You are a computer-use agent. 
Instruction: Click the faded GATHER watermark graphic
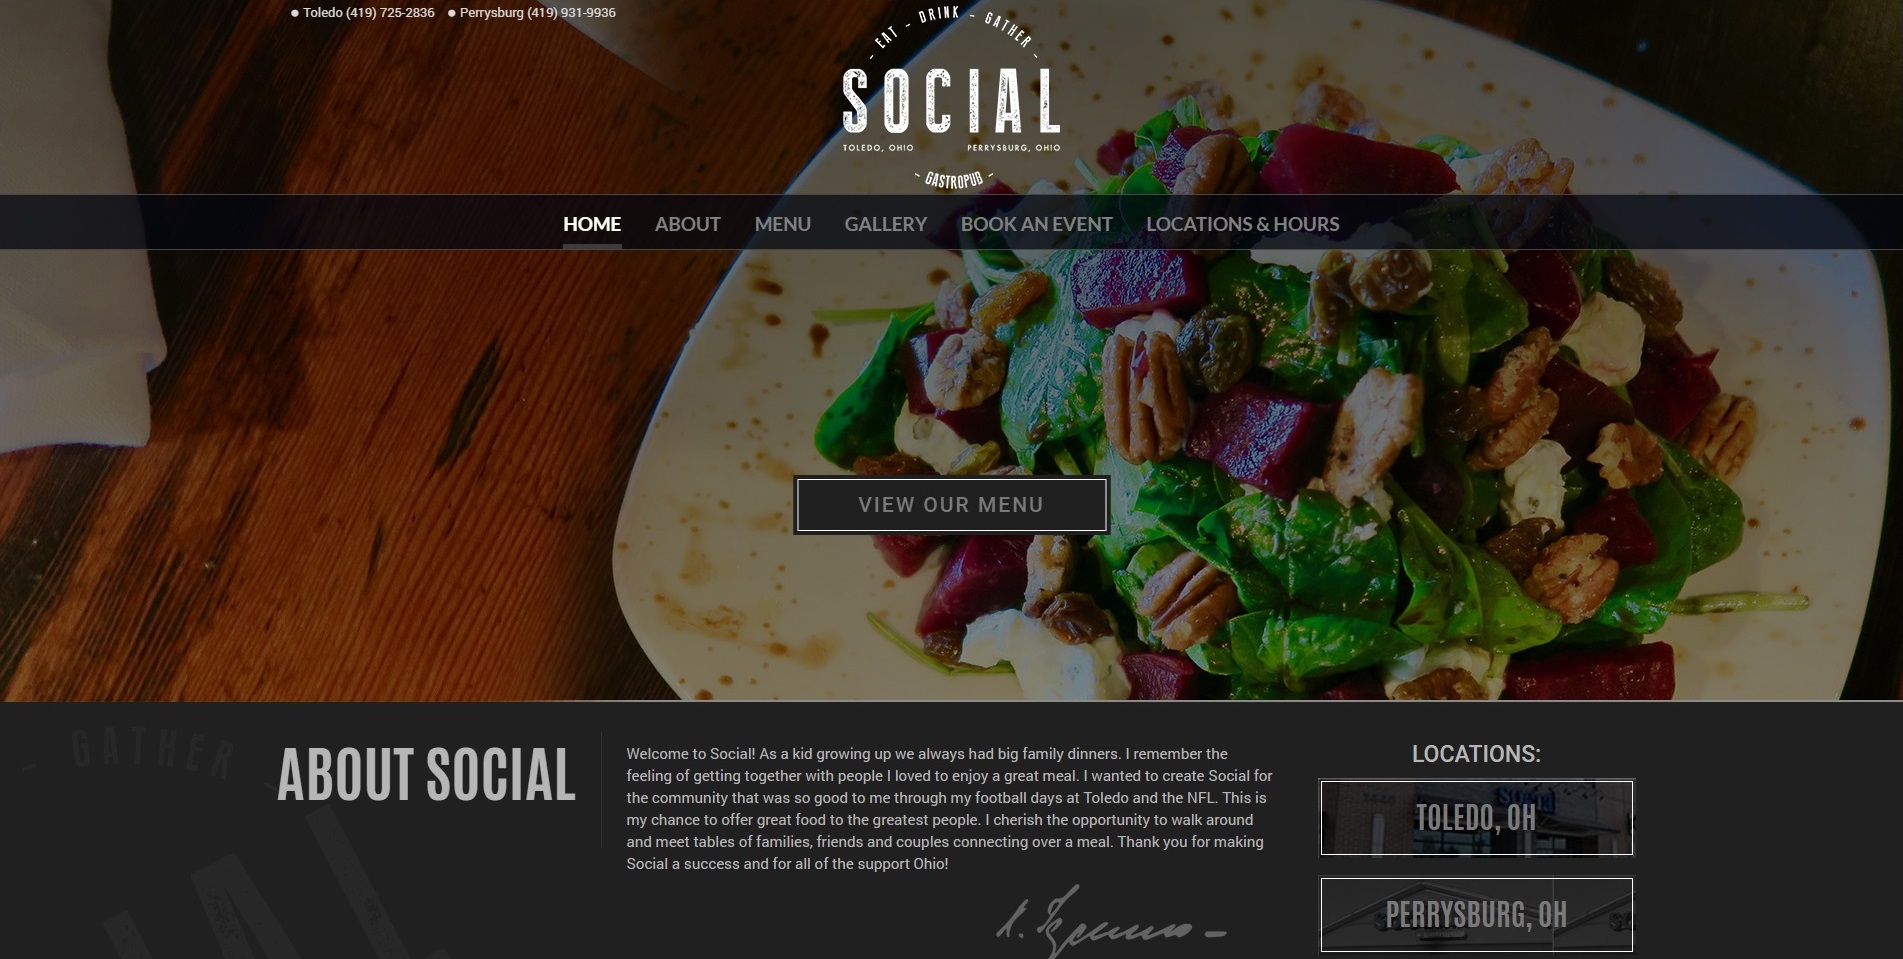tap(150, 756)
